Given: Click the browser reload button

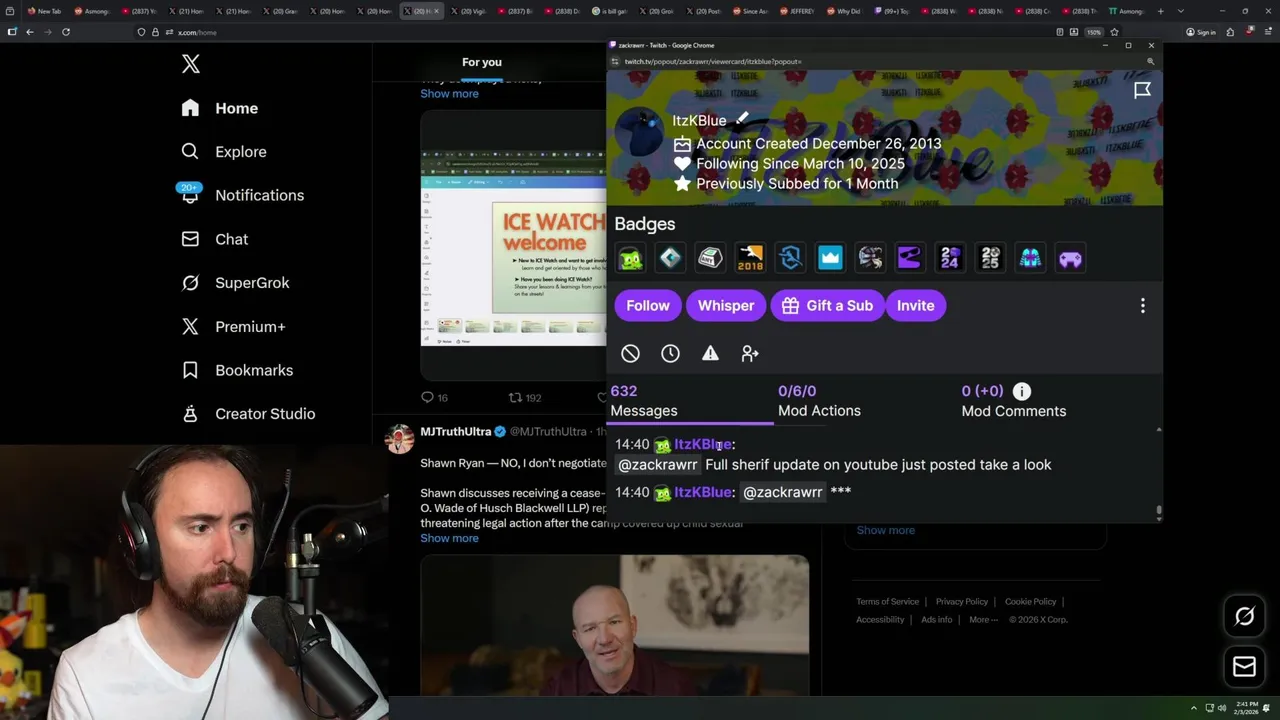Looking at the screenshot, I should (x=66, y=32).
